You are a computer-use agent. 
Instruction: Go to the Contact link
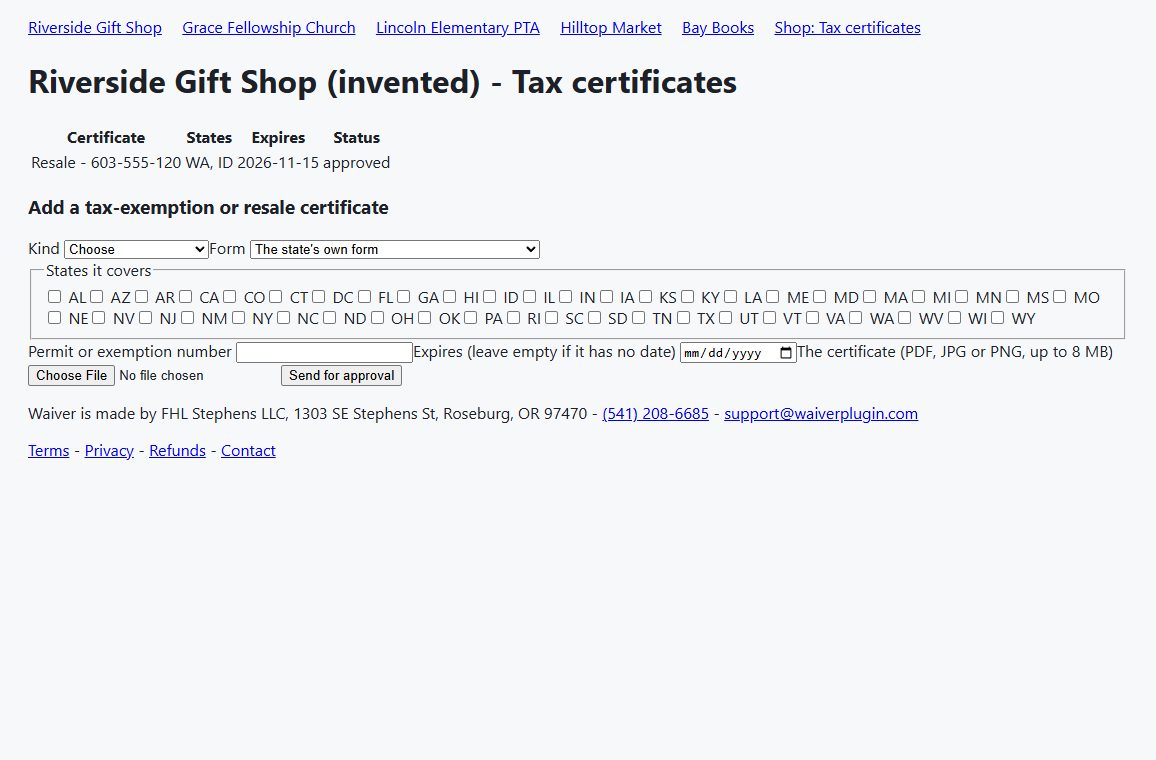248,450
